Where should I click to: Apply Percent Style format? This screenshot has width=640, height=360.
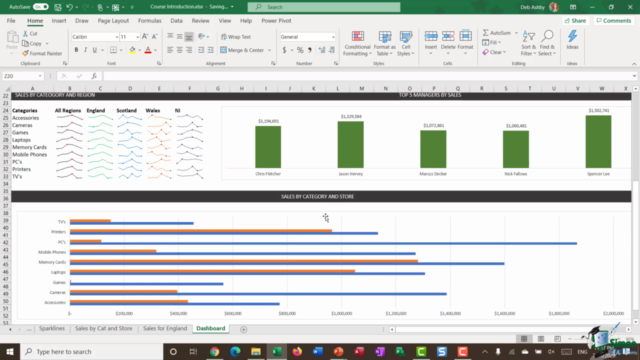(x=300, y=50)
